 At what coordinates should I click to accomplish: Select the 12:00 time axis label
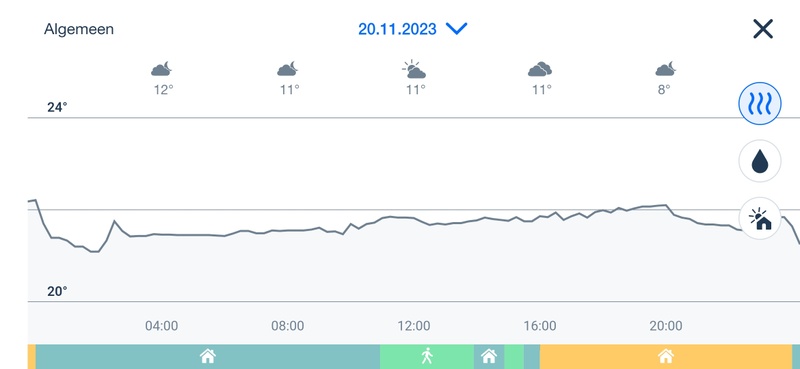[414, 326]
